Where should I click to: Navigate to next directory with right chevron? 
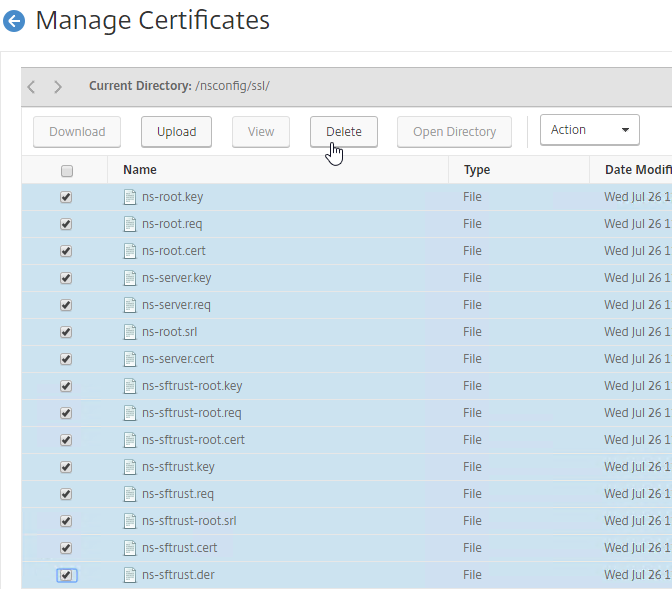[x=58, y=87]
